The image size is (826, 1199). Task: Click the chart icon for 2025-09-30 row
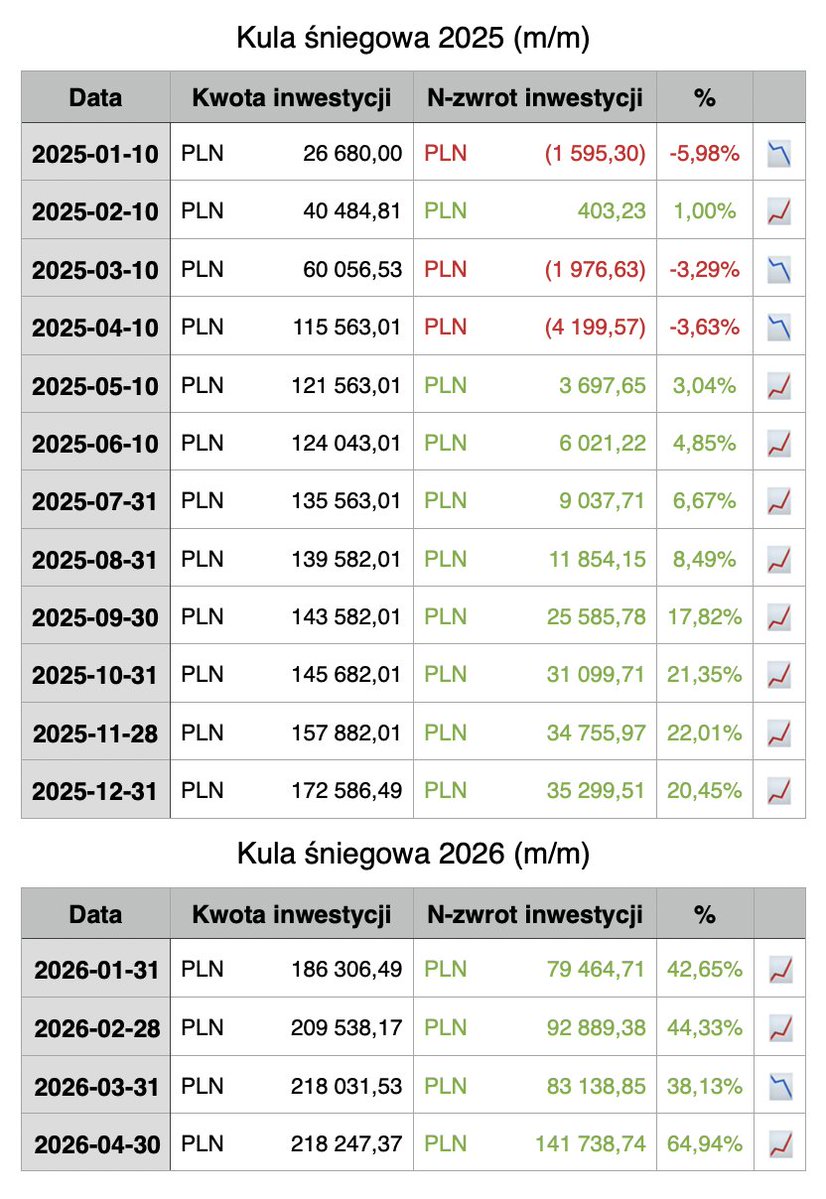coord(778,616)
